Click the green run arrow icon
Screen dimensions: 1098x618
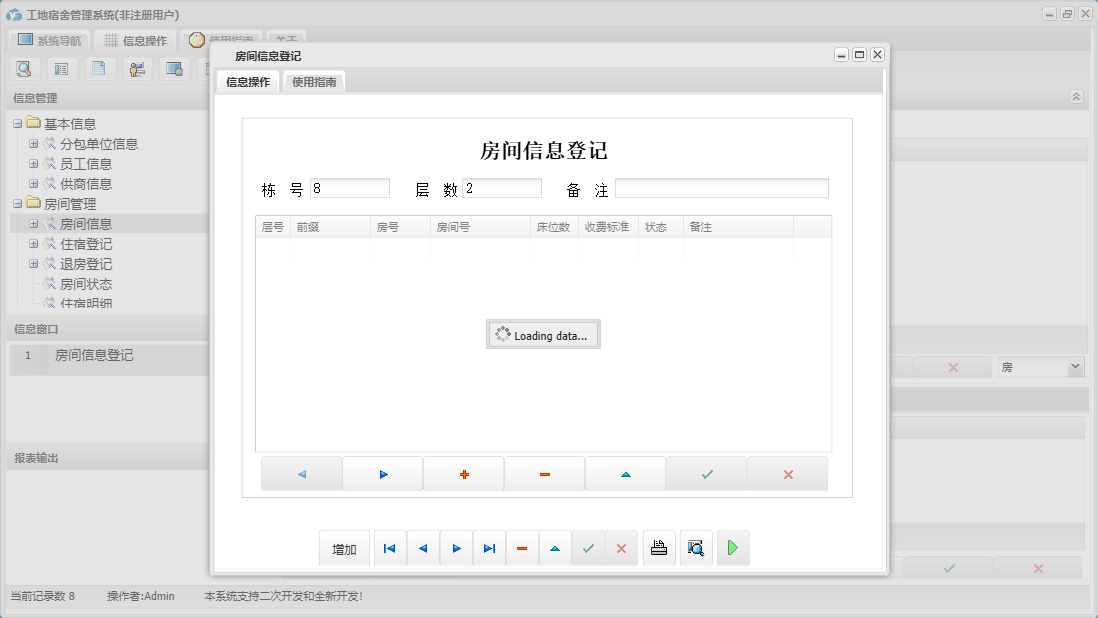pyautogui.click(x=733, y=548)
